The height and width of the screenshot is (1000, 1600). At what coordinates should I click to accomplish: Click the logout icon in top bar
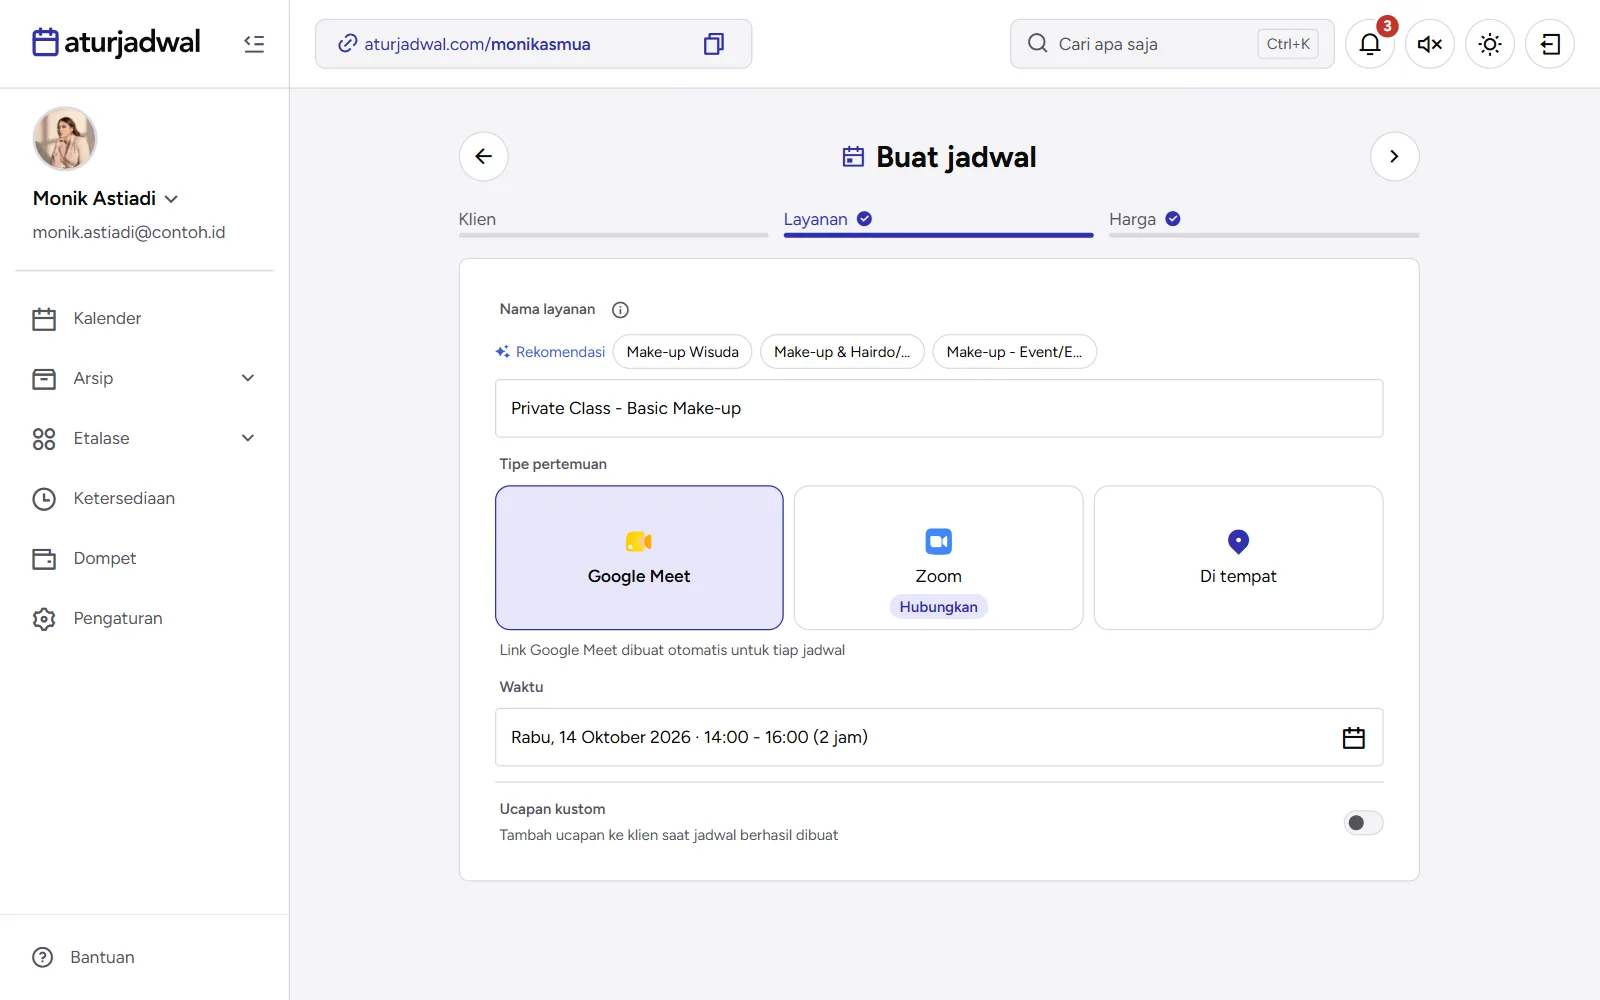pyautogui.click(x=1550, y=44)
